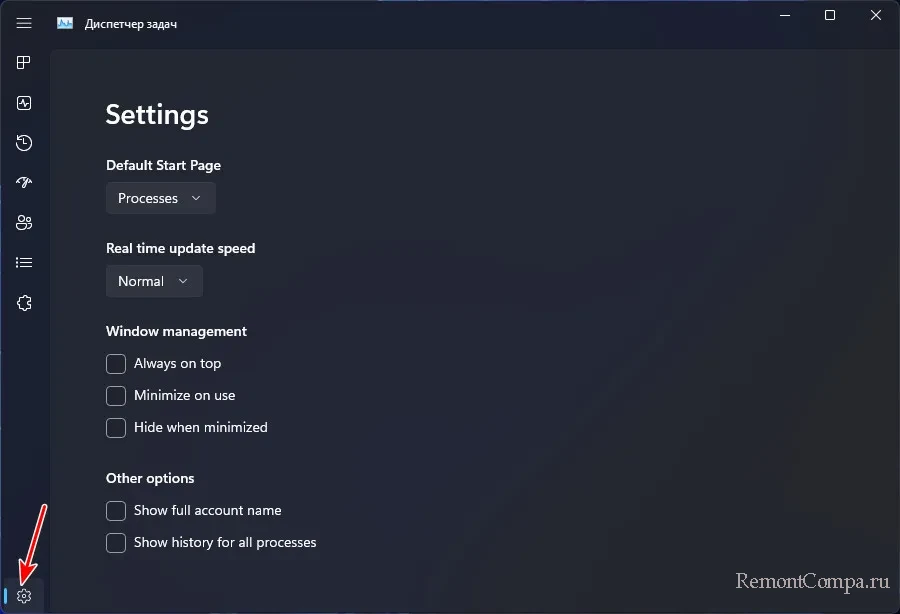900x614 pixels.
Task: Minimize the Task Manager window
Action: point(785,15)
